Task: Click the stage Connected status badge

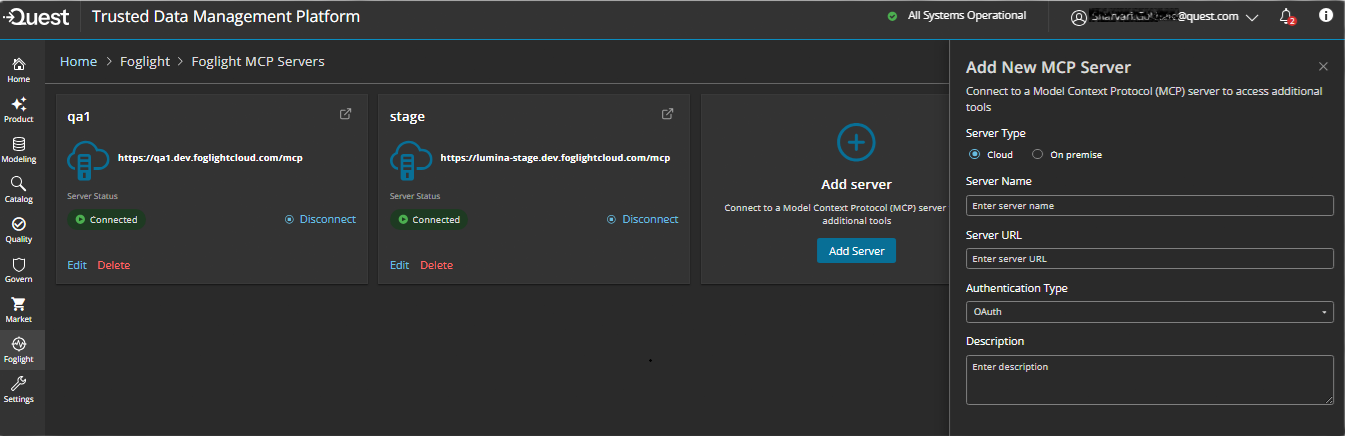Action: 428,220
